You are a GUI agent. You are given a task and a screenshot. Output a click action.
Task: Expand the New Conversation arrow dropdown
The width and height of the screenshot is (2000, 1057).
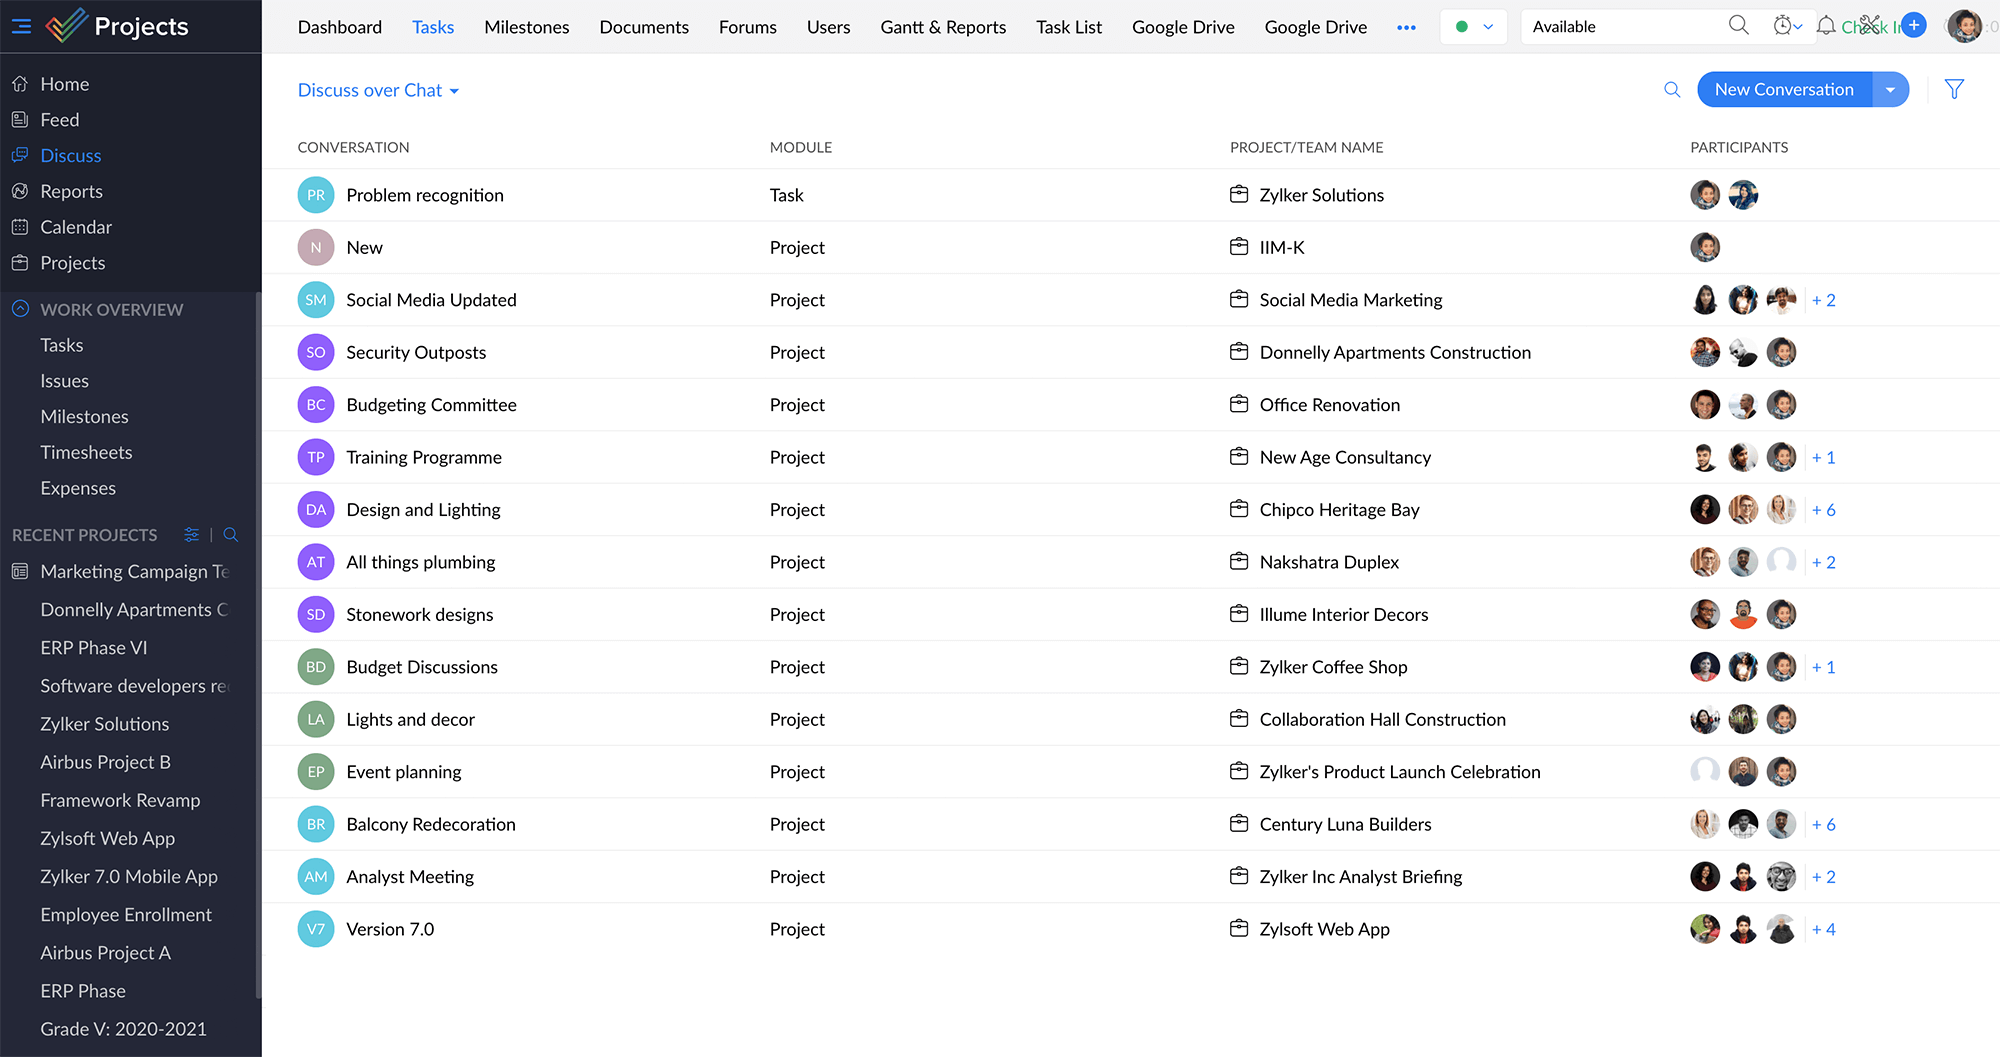1890,90
